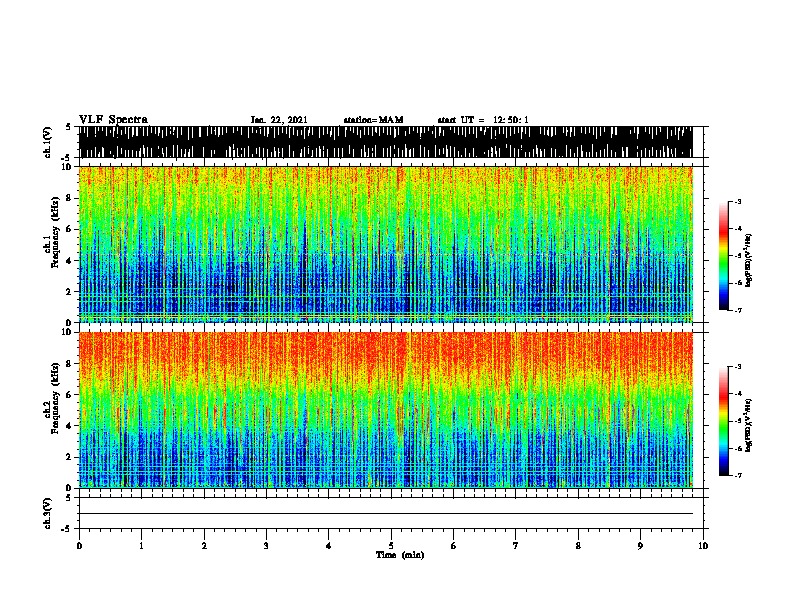Click time axis tick label '1'

pyautogui.click(x=141, y=546)
